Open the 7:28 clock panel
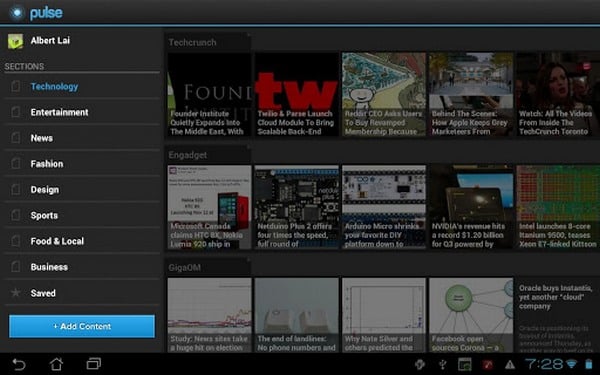600x375 pixels. click(543, 364)
